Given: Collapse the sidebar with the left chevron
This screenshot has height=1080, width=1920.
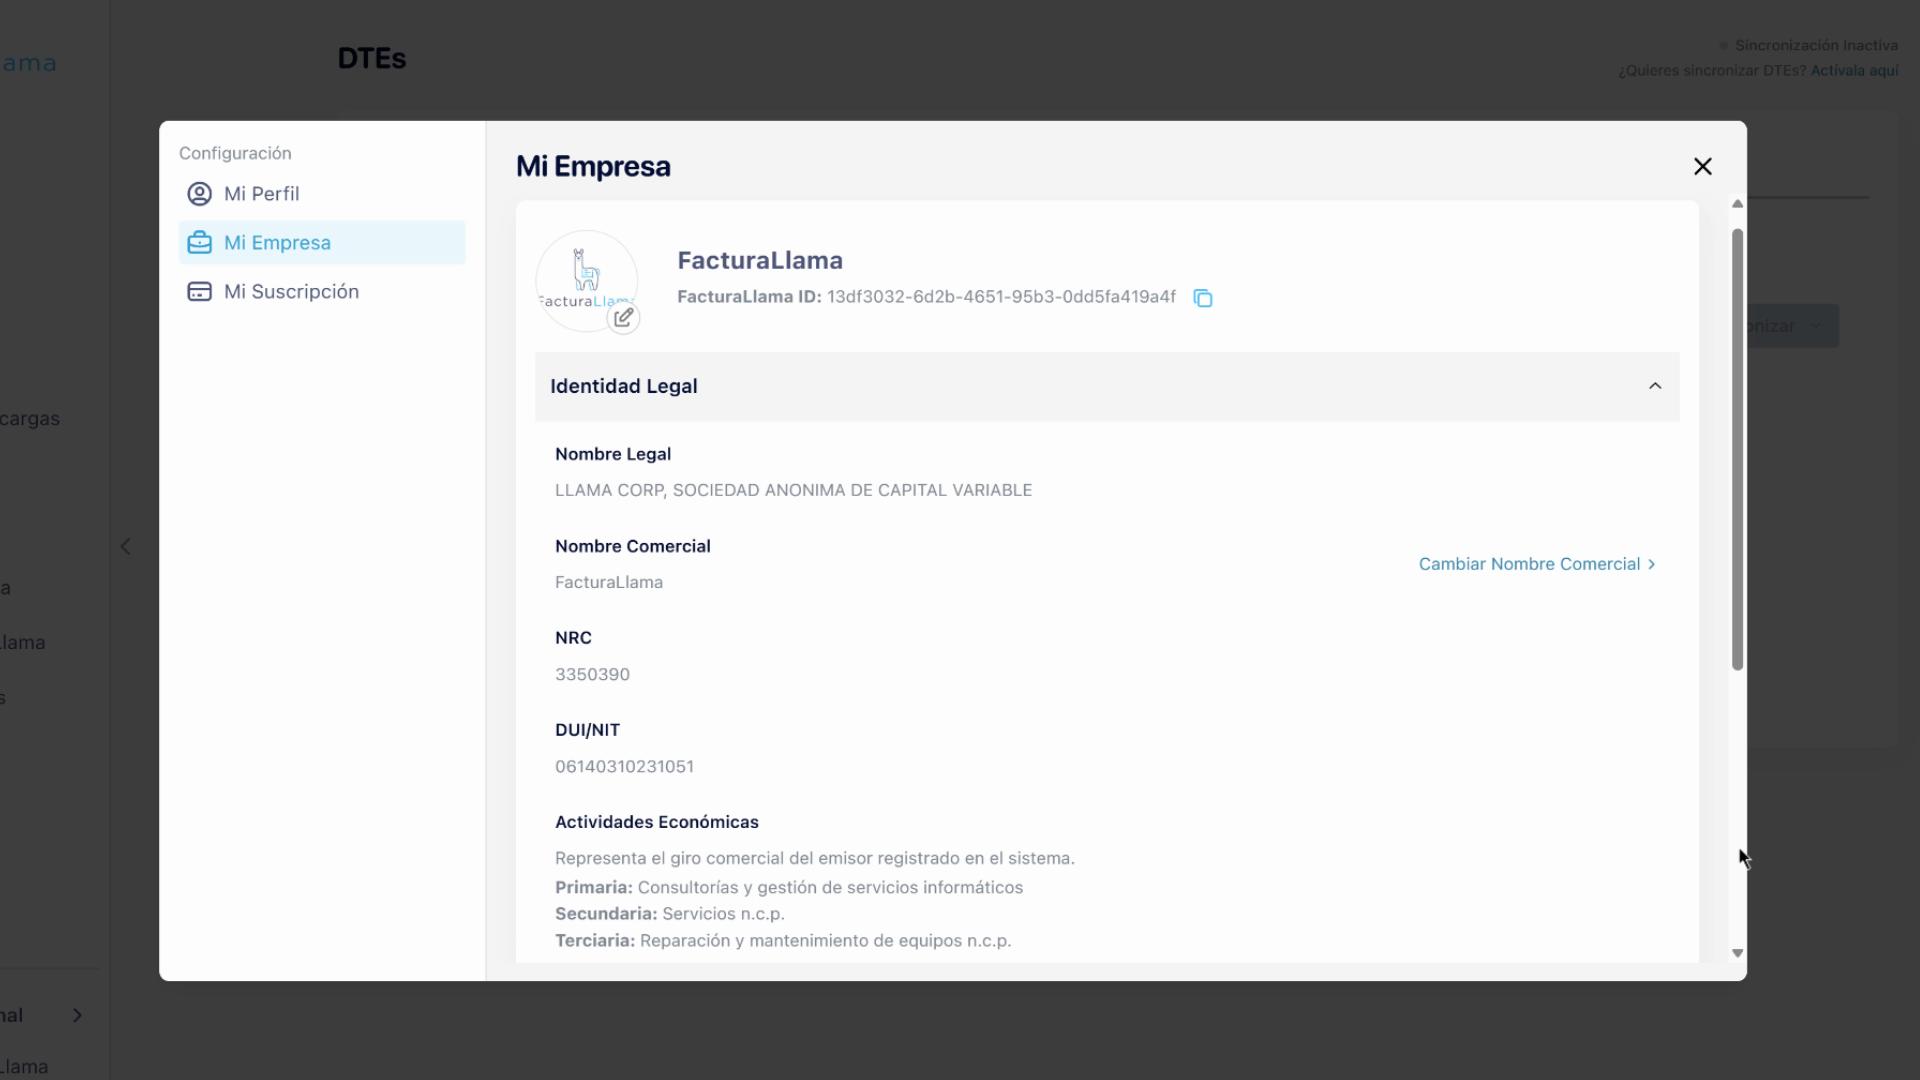Looking at the screenshot, I should click(126, 546).
